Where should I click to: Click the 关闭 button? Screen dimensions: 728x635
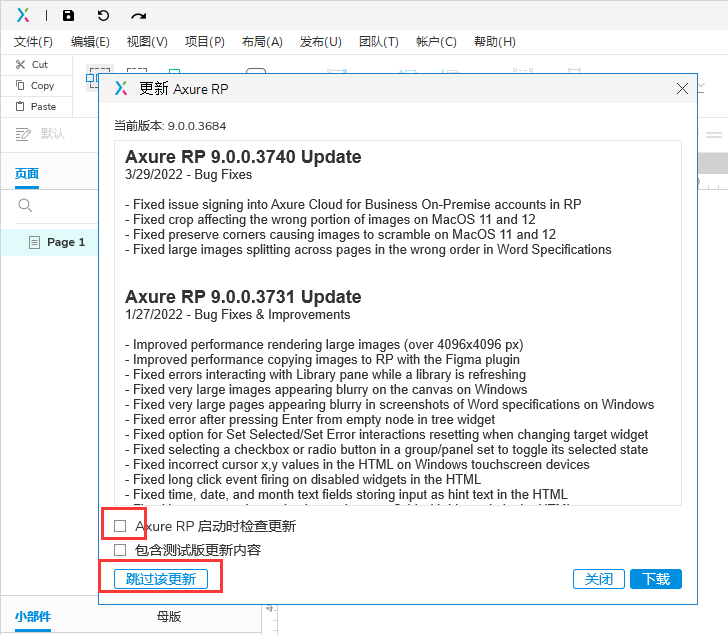(598, 579)
